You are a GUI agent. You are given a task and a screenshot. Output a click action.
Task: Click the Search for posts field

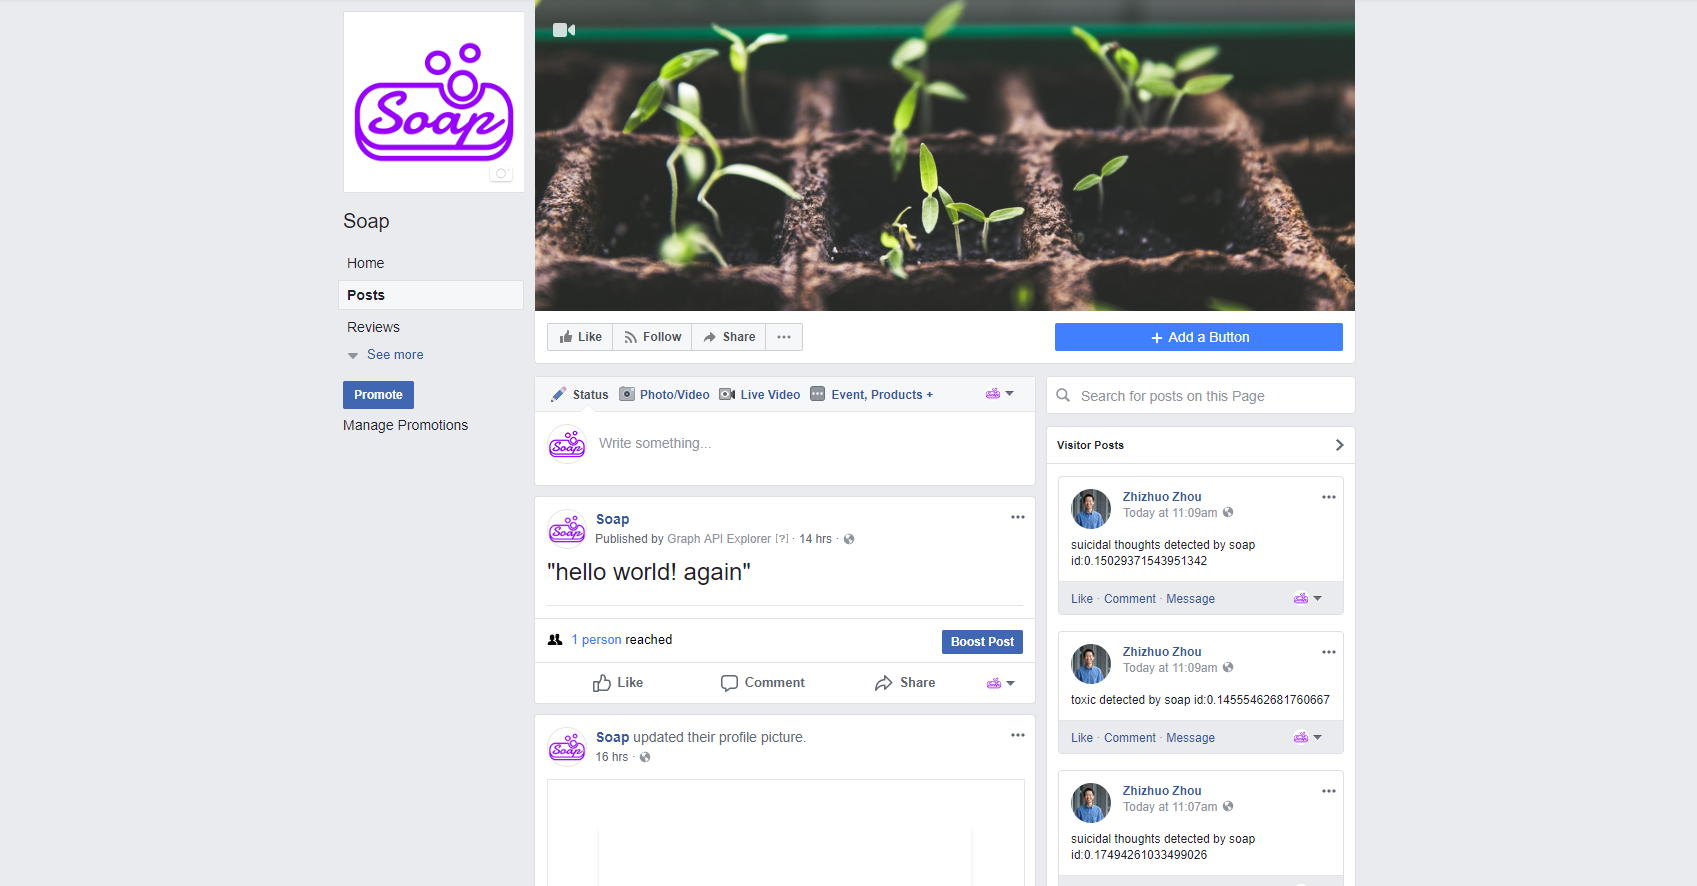tap(1201, 396)
